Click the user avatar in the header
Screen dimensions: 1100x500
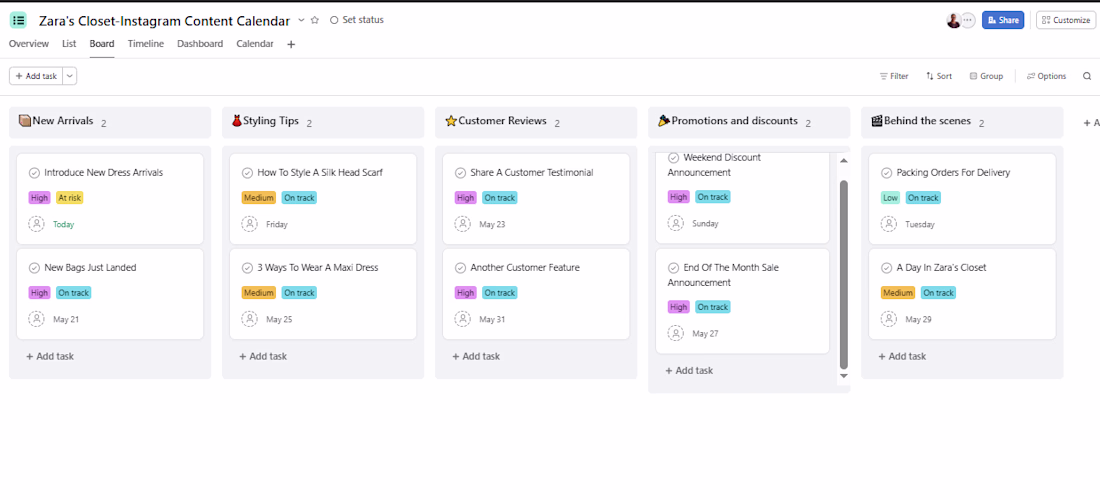(x=953, y=20)
